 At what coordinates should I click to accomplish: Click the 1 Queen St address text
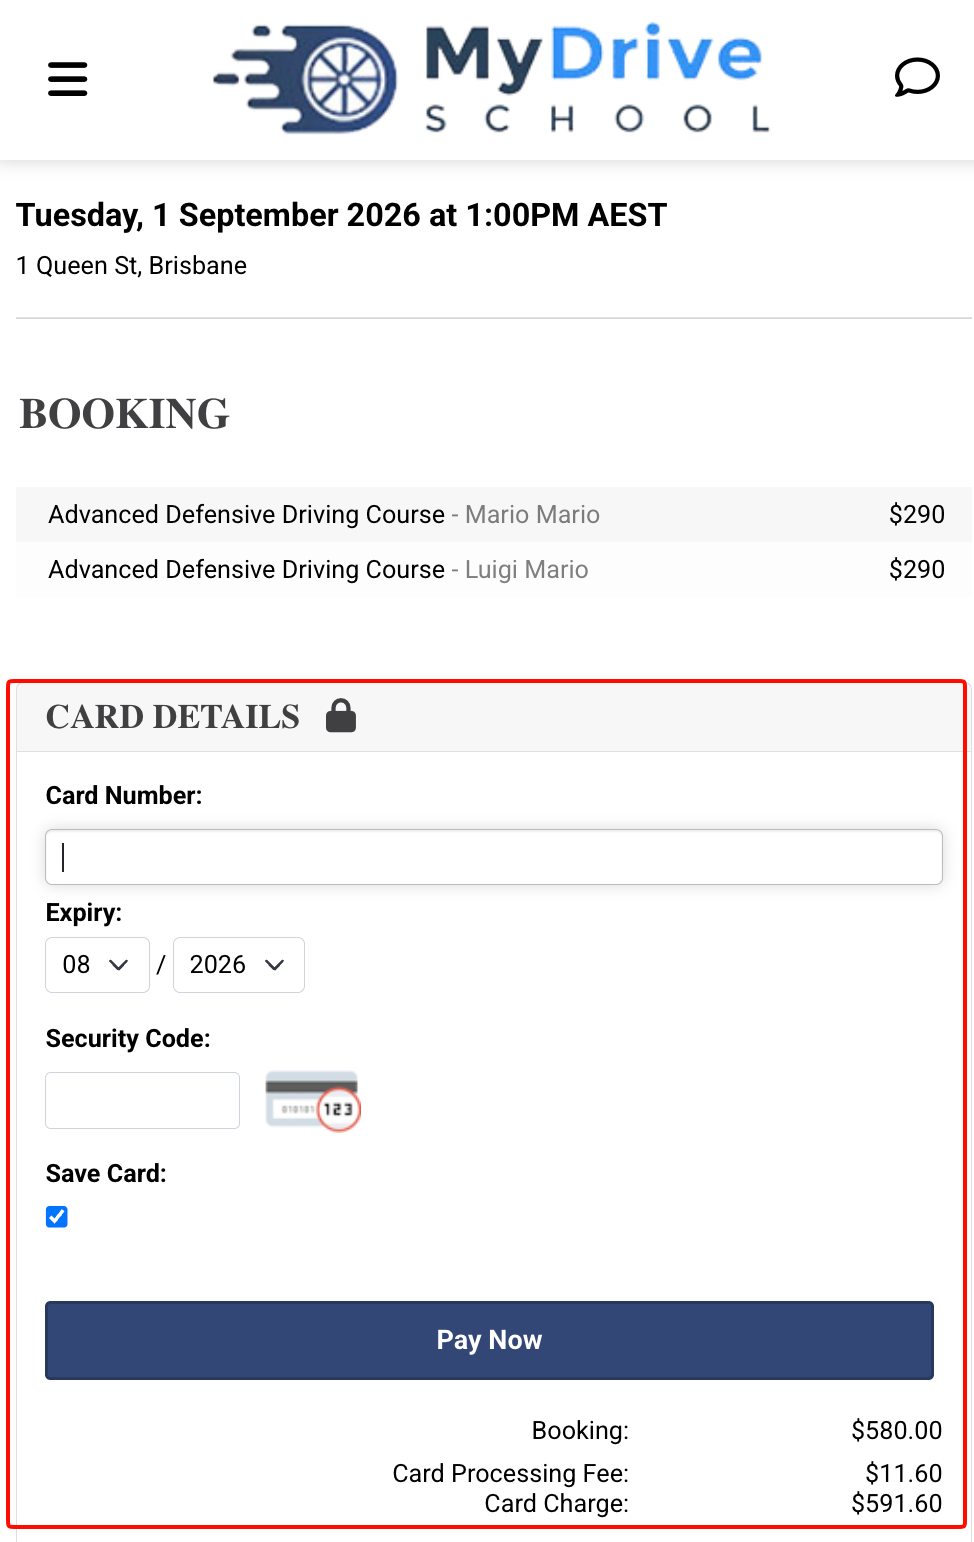(x=131, y=265)
